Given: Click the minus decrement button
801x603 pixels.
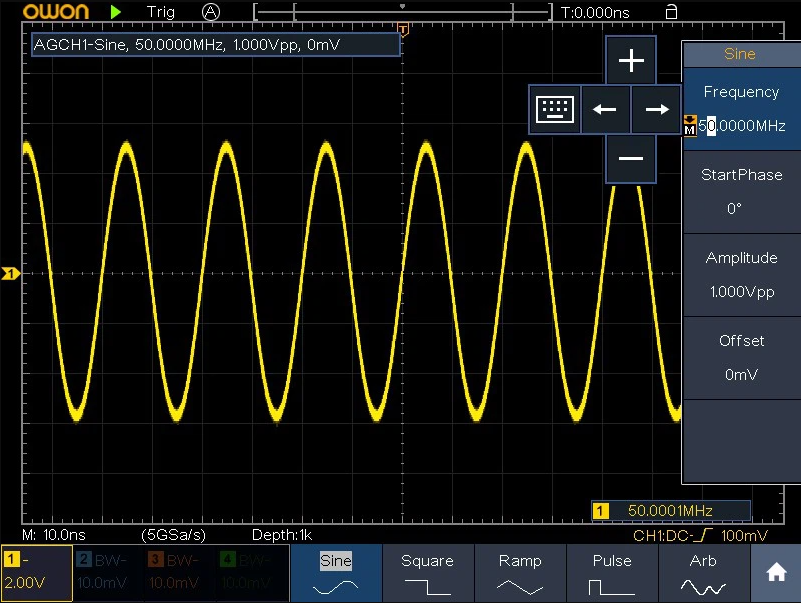Looking at the screenshot, I should 631,158.
